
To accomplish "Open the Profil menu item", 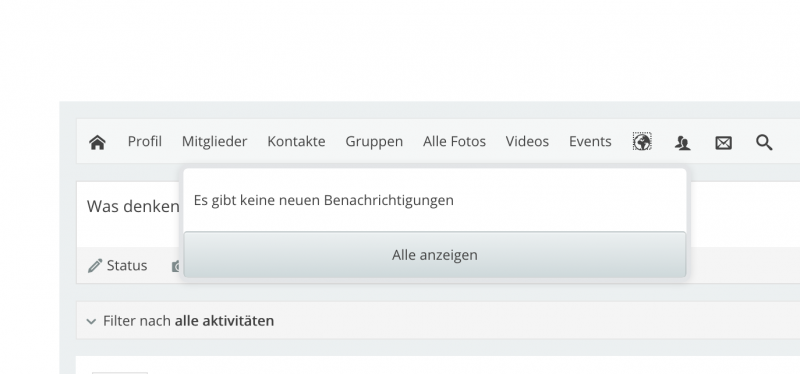I will click(144, 141).
